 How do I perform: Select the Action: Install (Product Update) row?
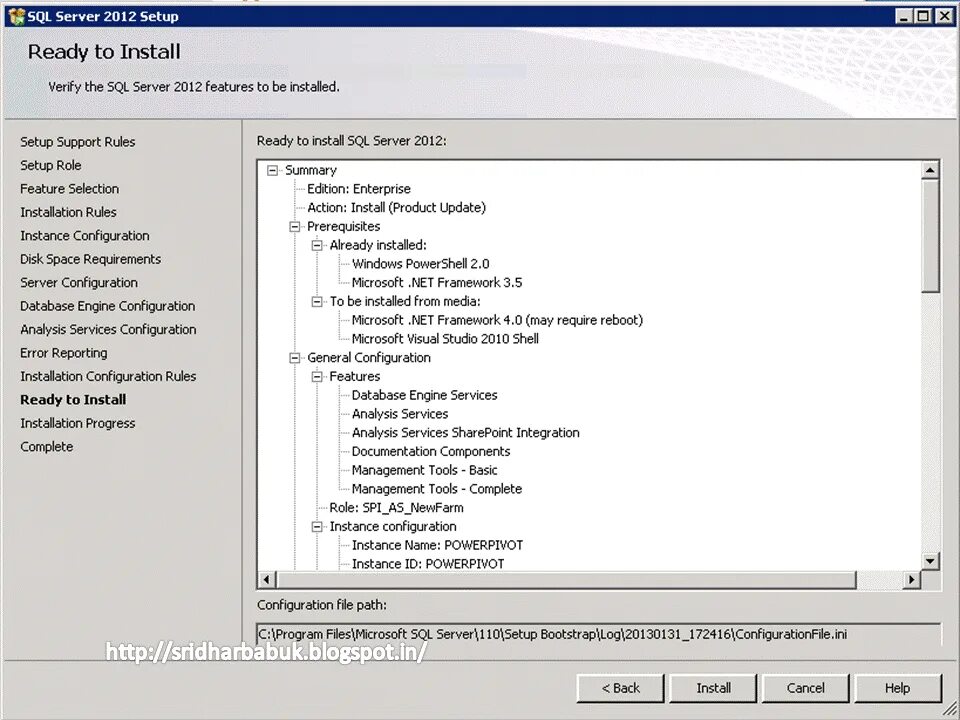tap(396, 208)
